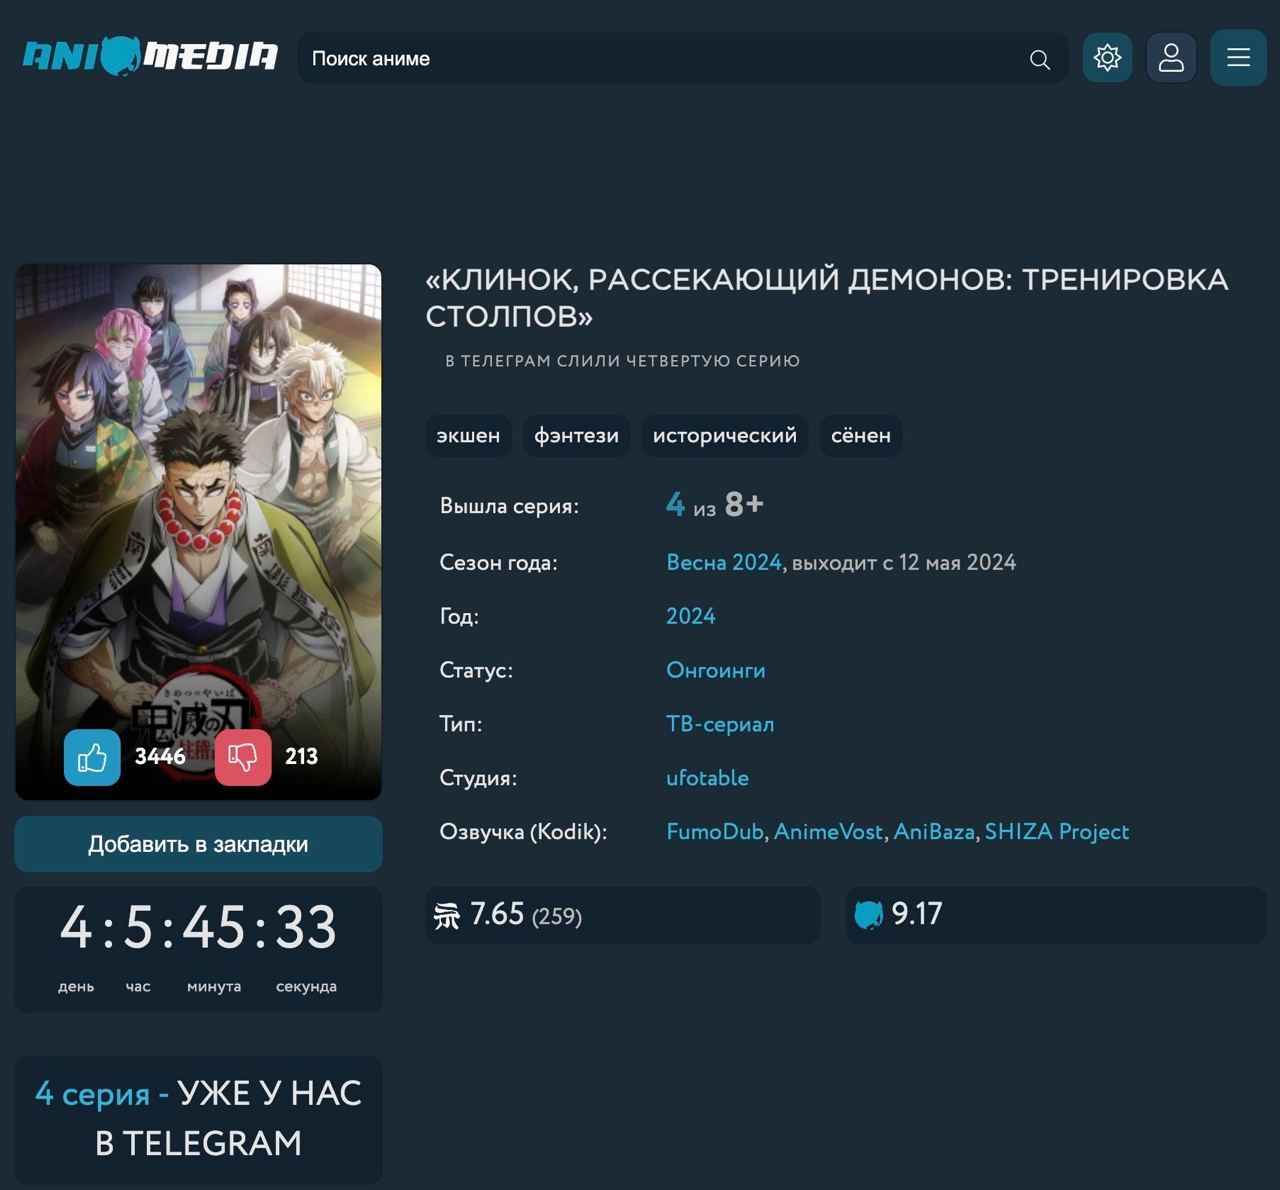Select the фэнтези genre tag
This screenshot has height=1190, width=1280.
tap(576, 435)
